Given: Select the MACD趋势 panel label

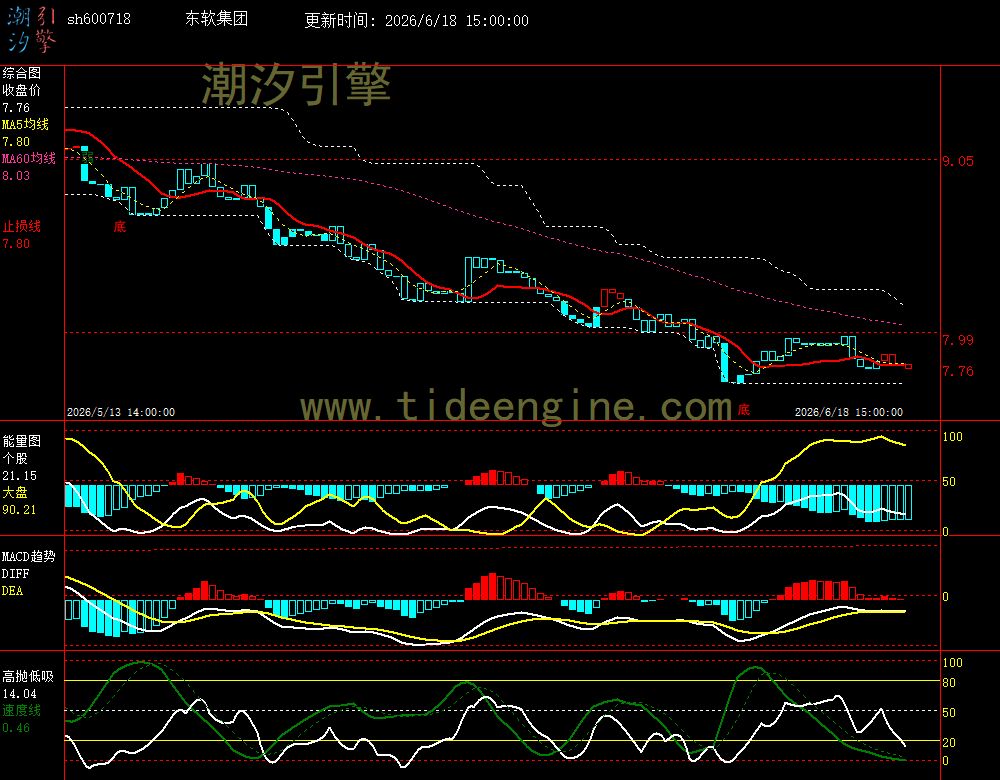Looking at the screenshot, I should [x=29, y=556].
